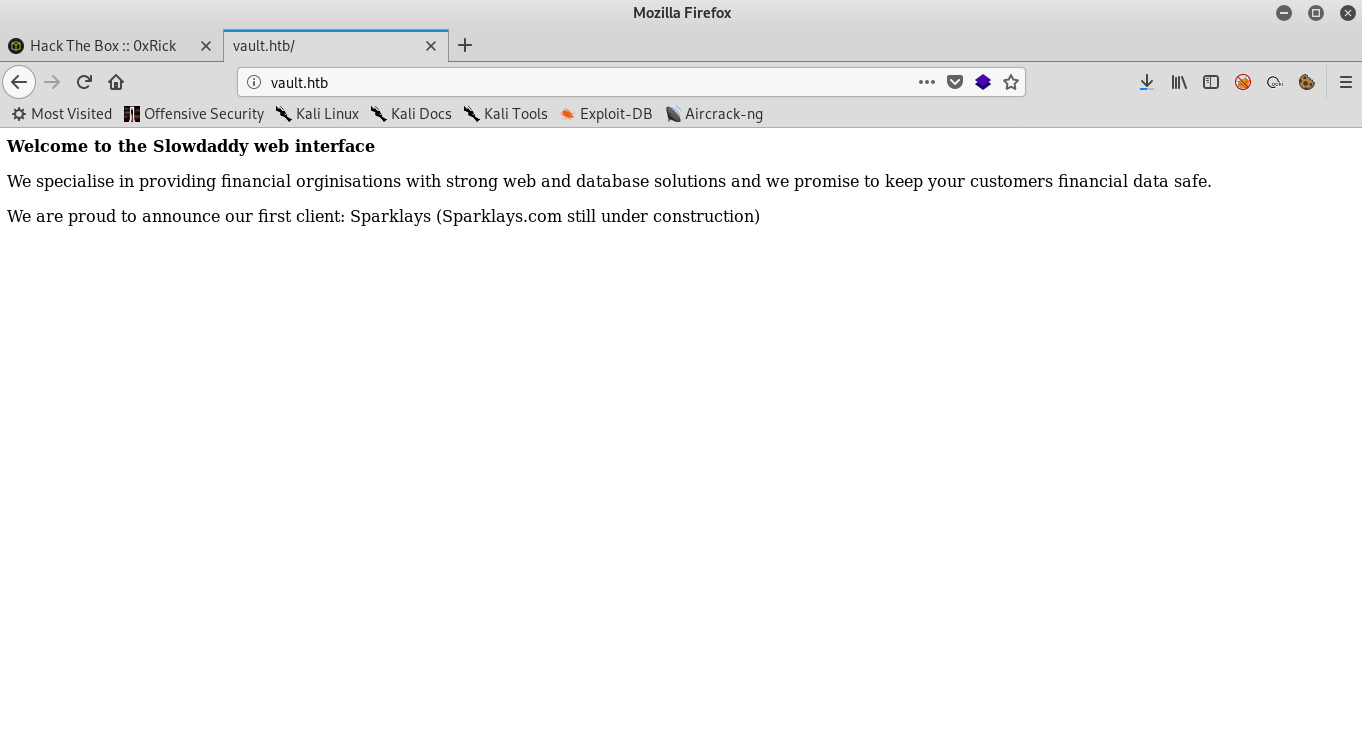Toggle the sidebar view
Screen dimensions: 1362x738
point(1211,82)
